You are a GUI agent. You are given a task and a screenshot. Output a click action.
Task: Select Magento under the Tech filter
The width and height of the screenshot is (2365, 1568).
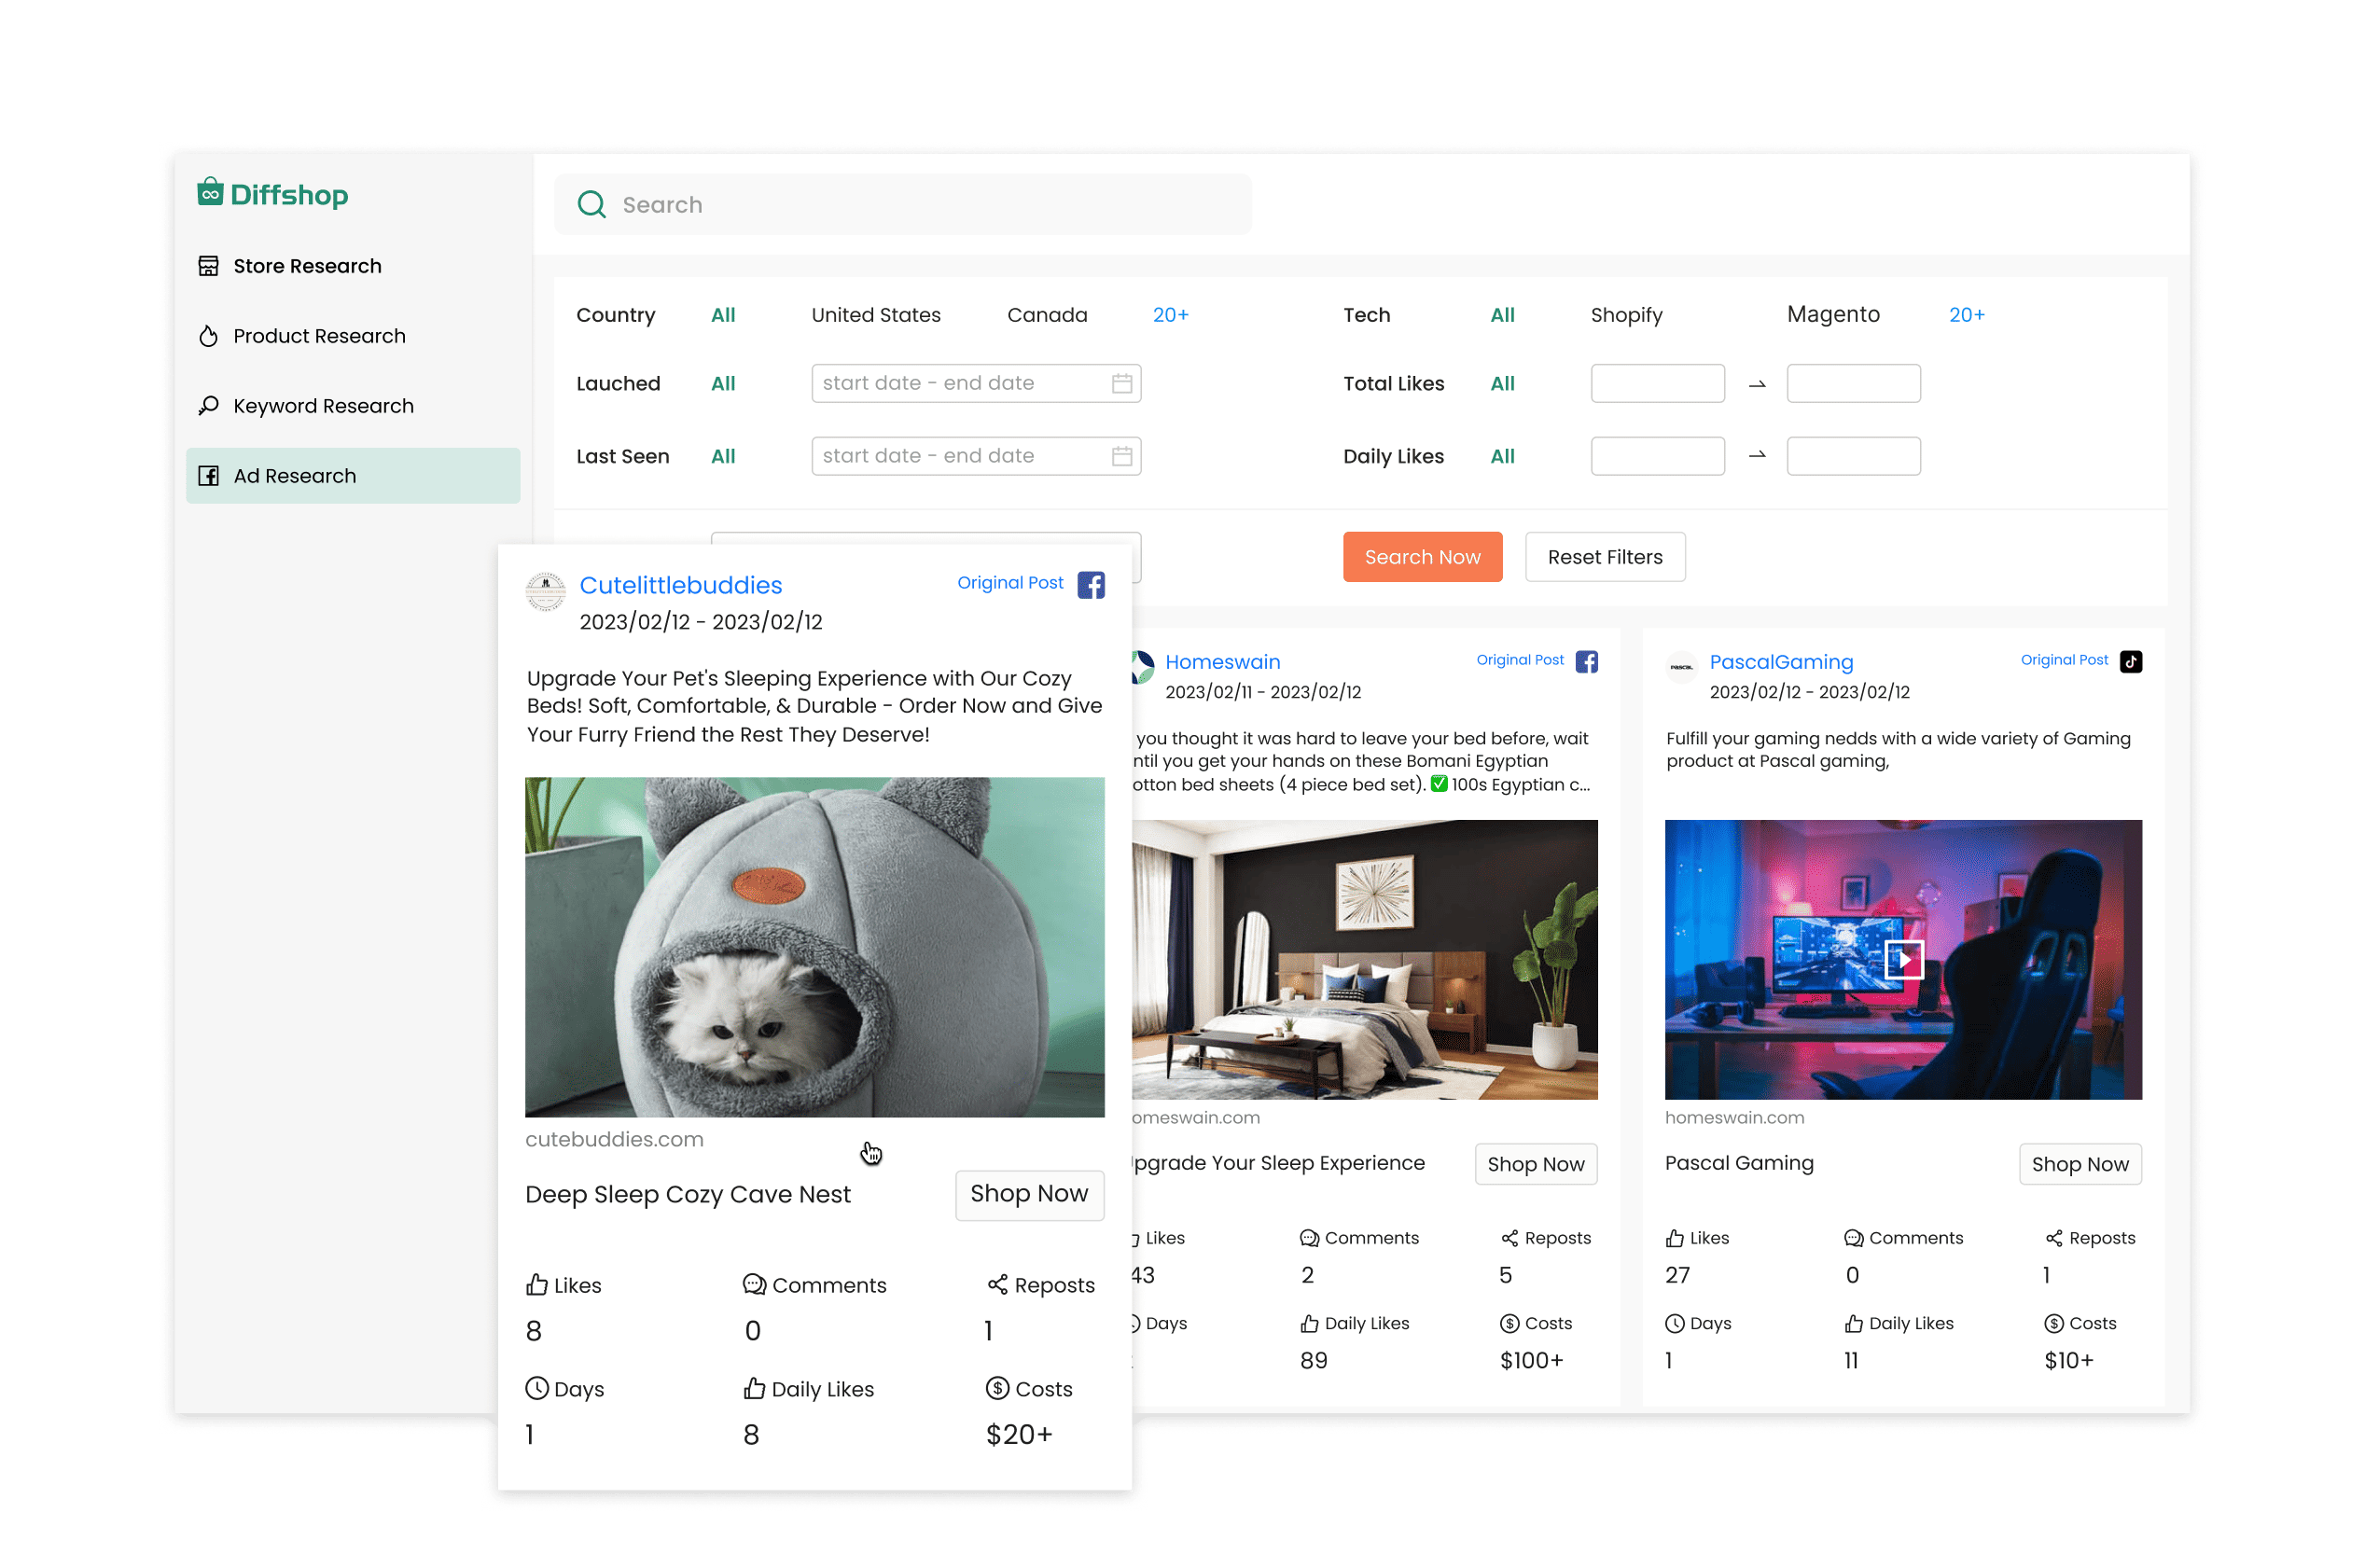pyautogui.click(x=1833, y=314)
